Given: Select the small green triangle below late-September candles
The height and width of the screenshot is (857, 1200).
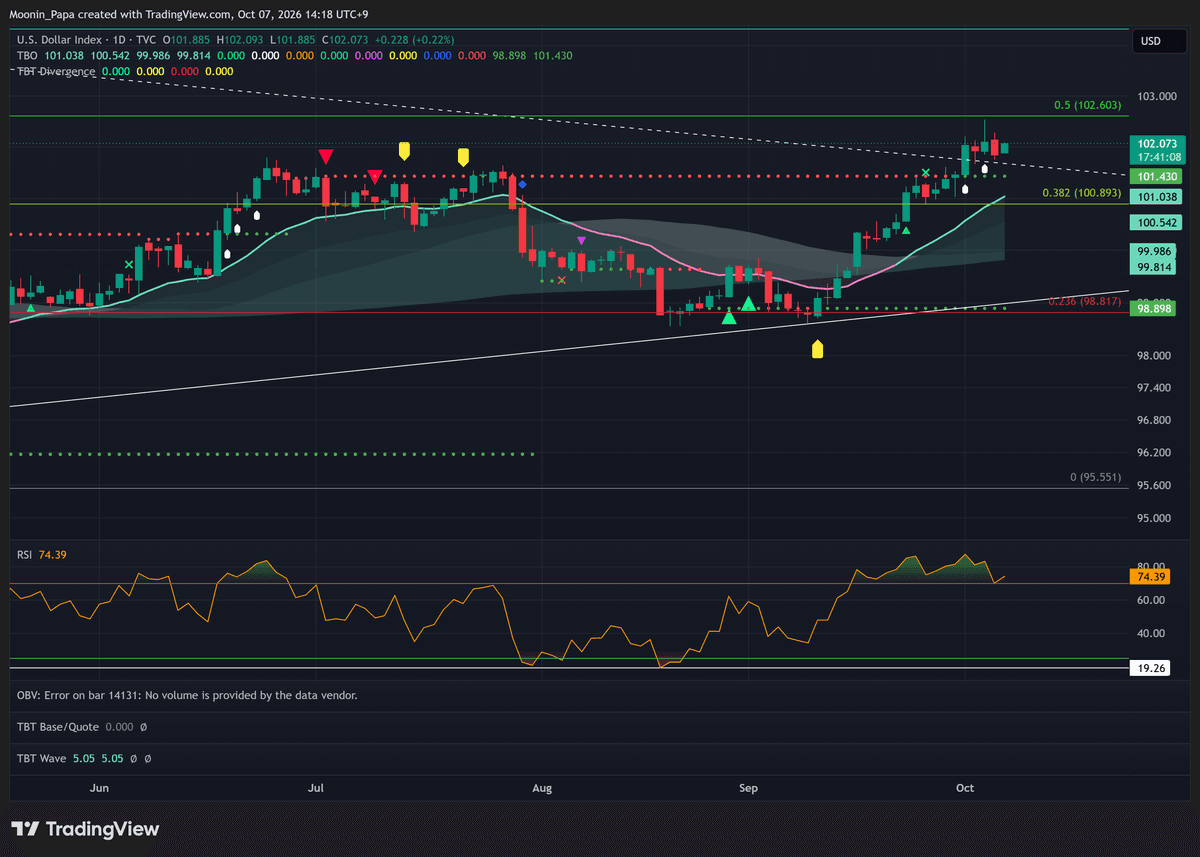Looking at the screenshot, I should coord(906,231).
